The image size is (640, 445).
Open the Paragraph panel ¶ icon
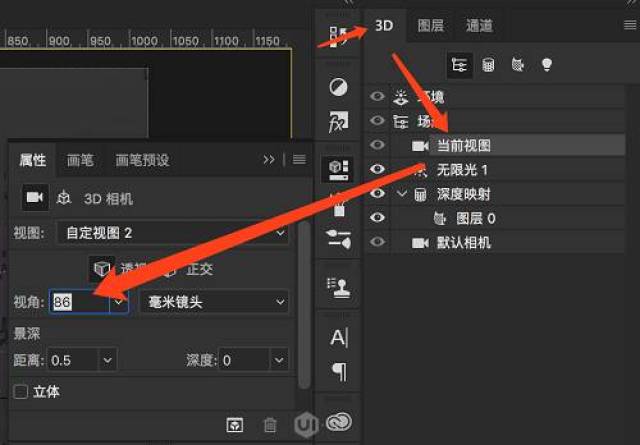click(339, 371)
